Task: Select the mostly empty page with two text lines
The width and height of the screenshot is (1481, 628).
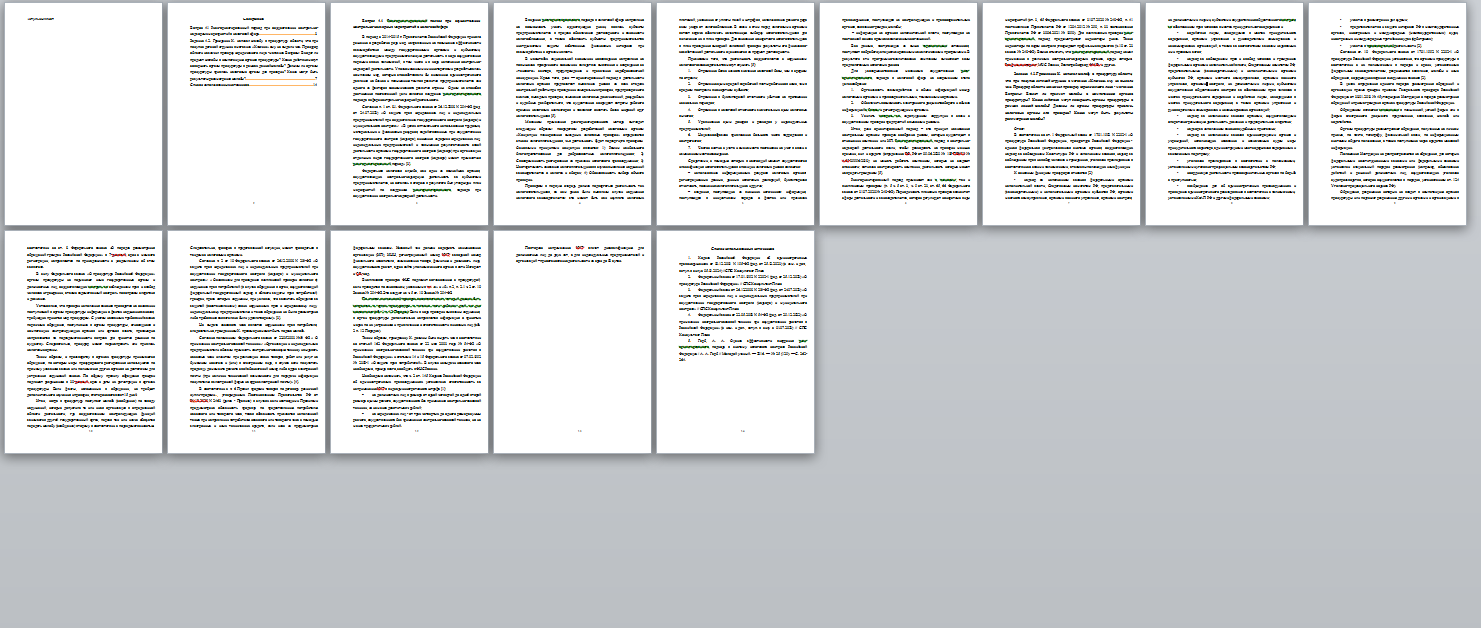Action: click(x=572, y=342)
